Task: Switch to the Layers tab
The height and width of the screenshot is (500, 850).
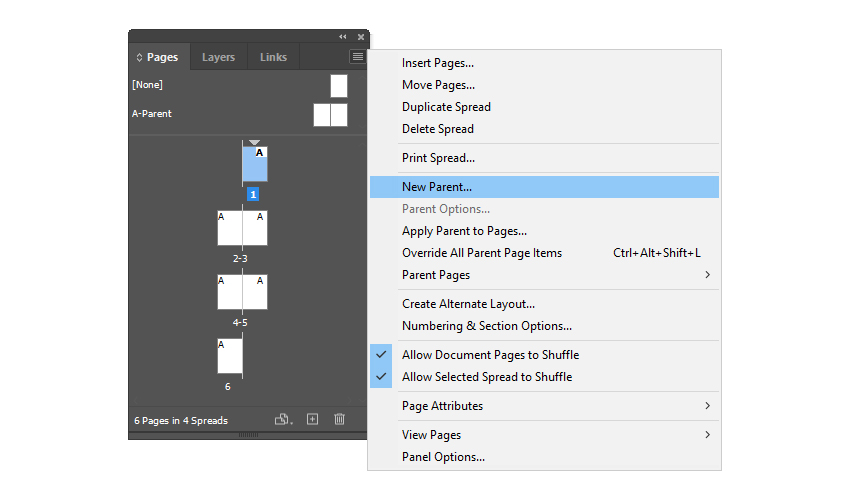Action: click(218, 57)
